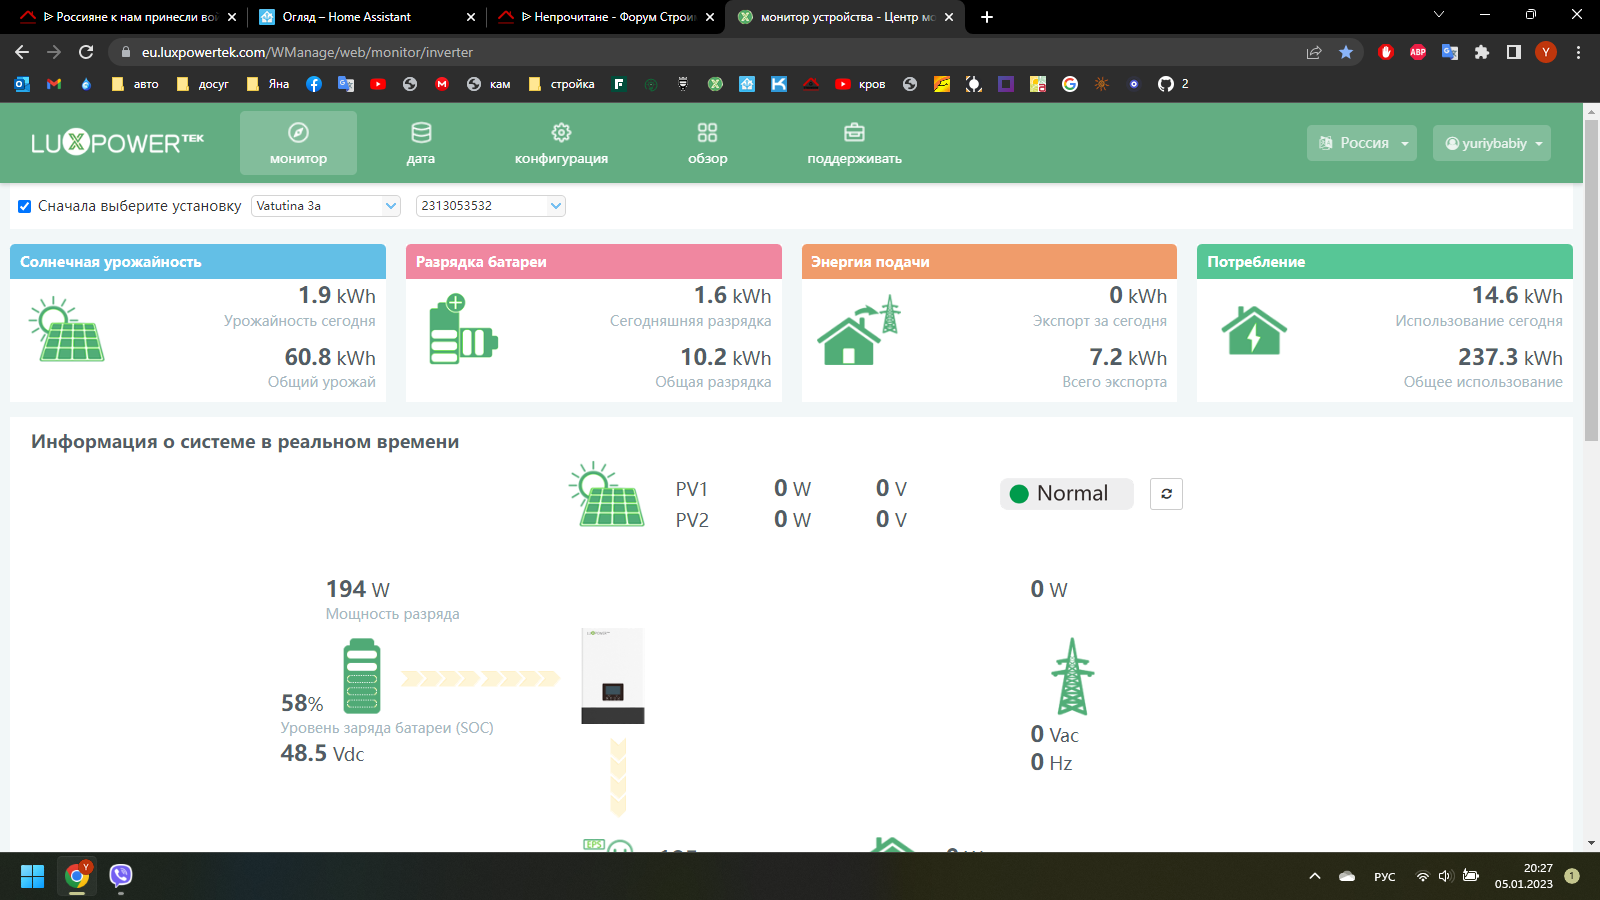
Task: Open the Extensions puzzle-piece menu
Action: [1482, 52]
